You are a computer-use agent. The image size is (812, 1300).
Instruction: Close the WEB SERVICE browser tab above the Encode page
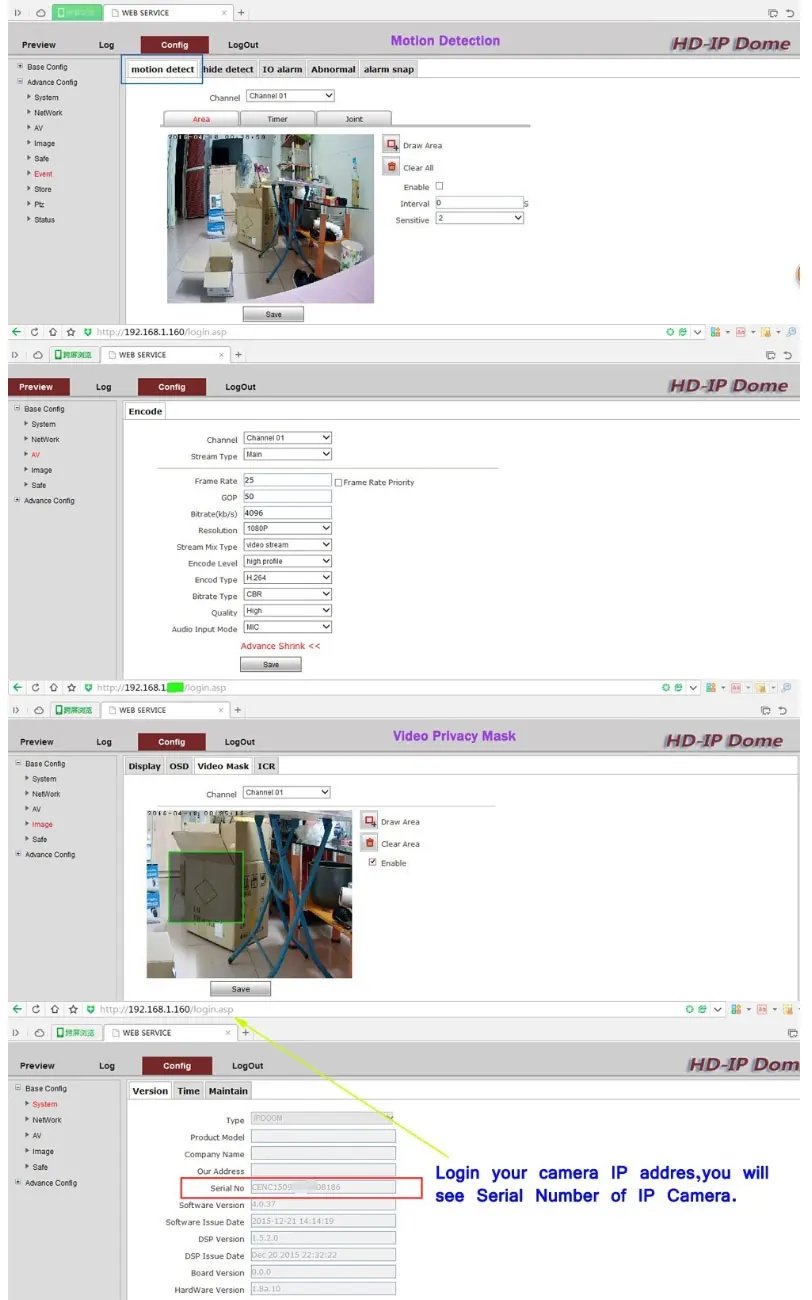[x=221, y=354]
